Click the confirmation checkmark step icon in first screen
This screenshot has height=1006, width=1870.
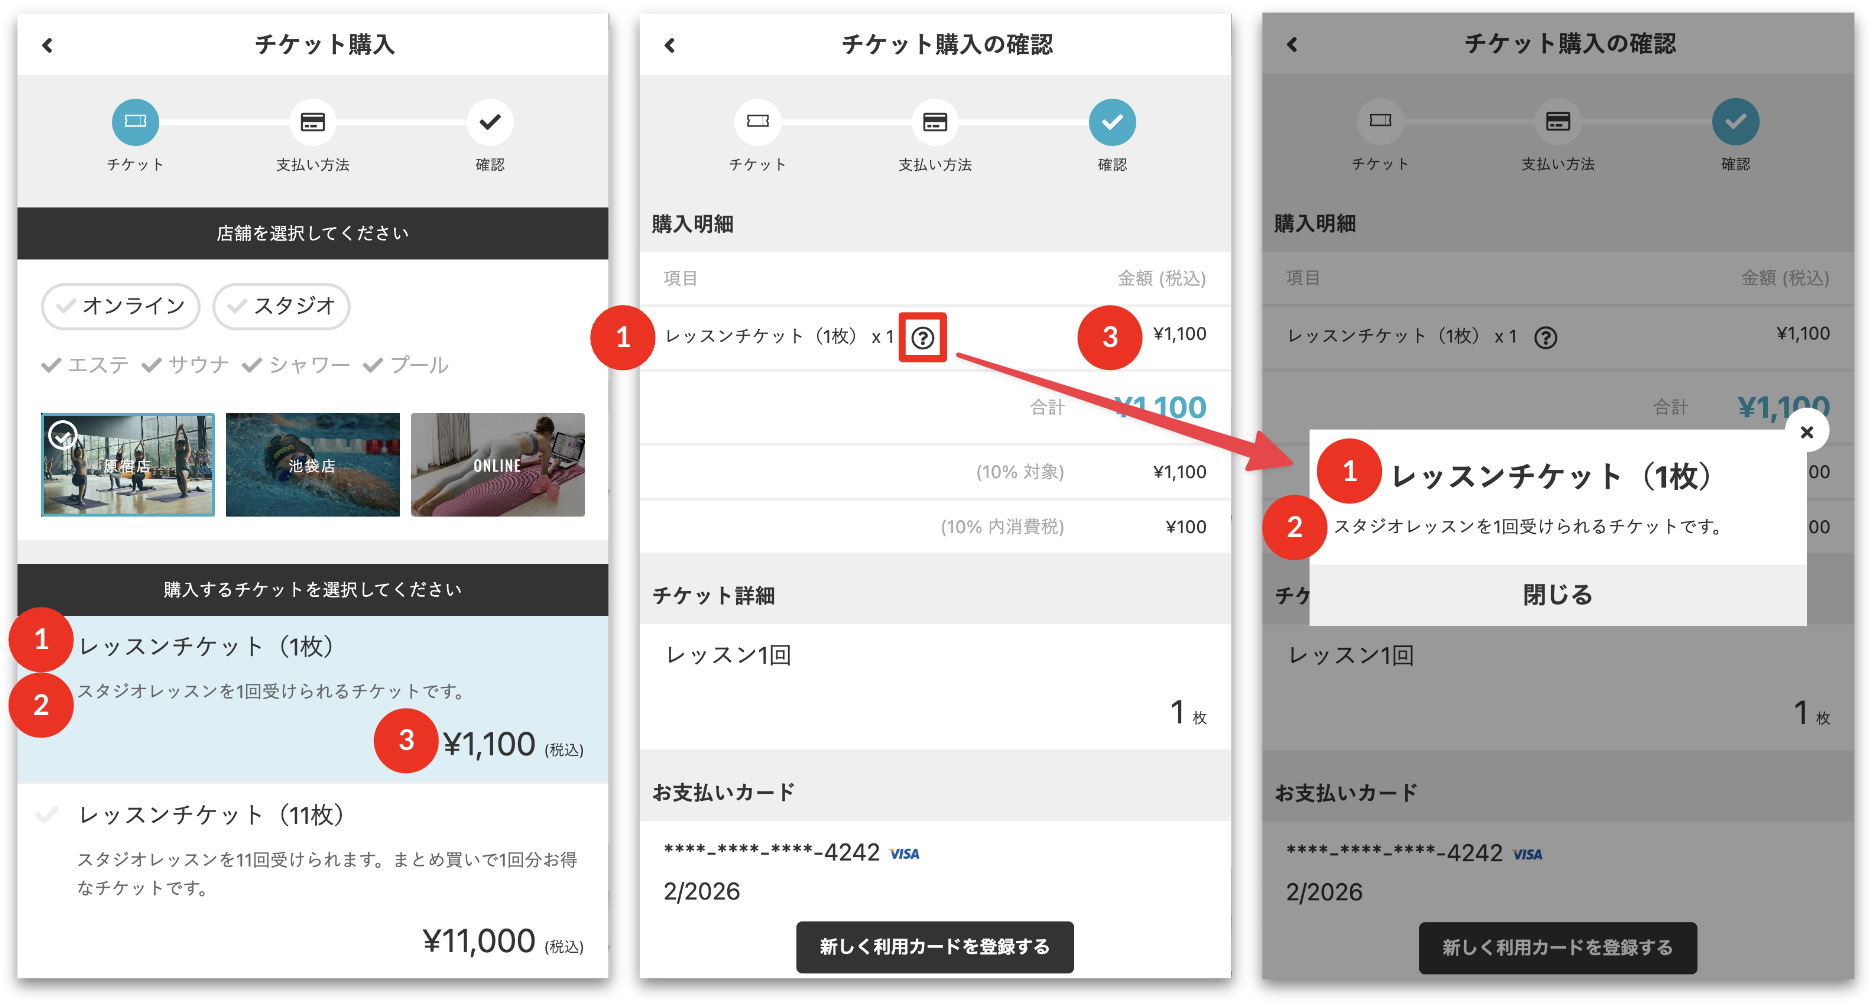tap(490, 122)
